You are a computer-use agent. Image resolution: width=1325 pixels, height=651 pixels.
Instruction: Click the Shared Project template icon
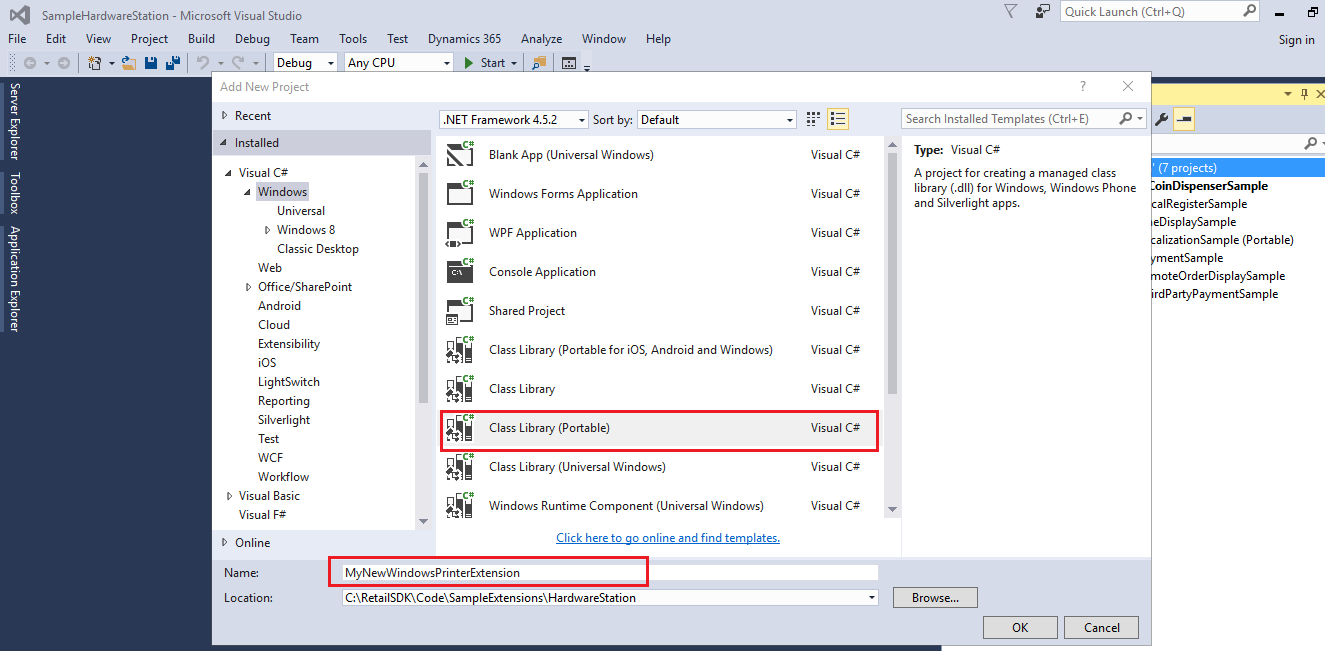pos(460,310)
